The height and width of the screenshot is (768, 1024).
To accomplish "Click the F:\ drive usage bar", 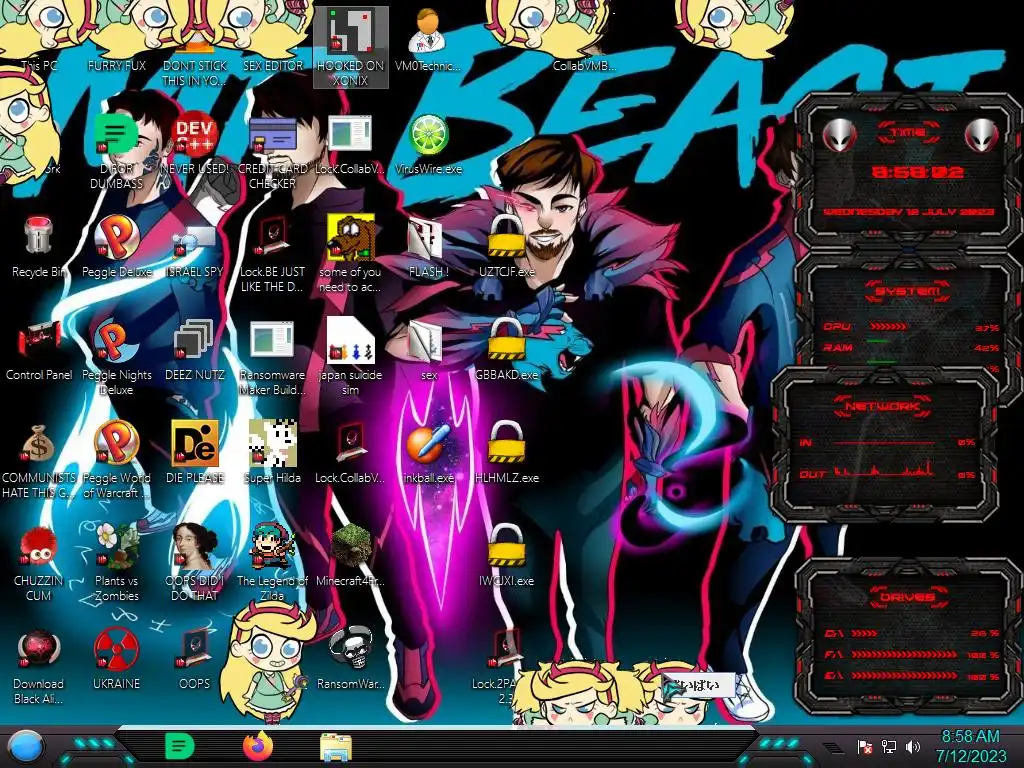I will coord(912,654).
